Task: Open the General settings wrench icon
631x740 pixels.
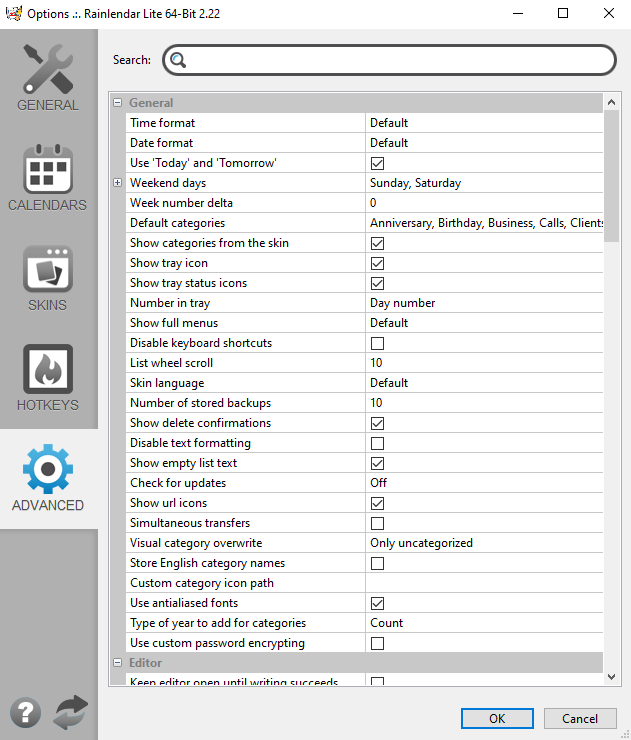Action: click(x=48, y=69)
